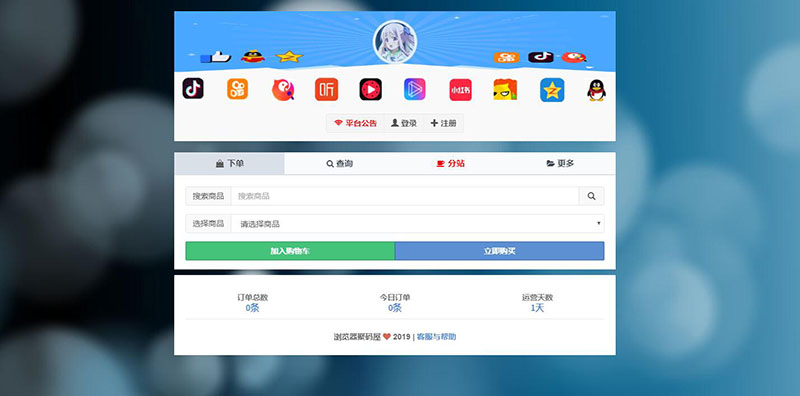
Task: Open the orange Kuaishou icon in the app row
Action: pyautogui.click(x=237, y=89)
